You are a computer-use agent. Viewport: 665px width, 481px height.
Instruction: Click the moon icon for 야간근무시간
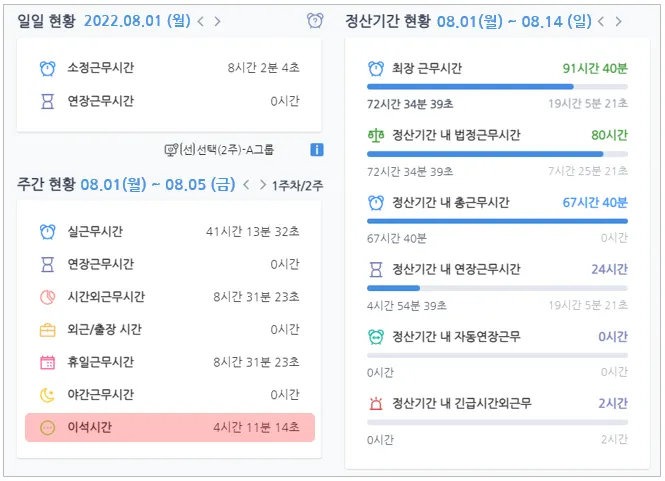[x=47, y=395]
